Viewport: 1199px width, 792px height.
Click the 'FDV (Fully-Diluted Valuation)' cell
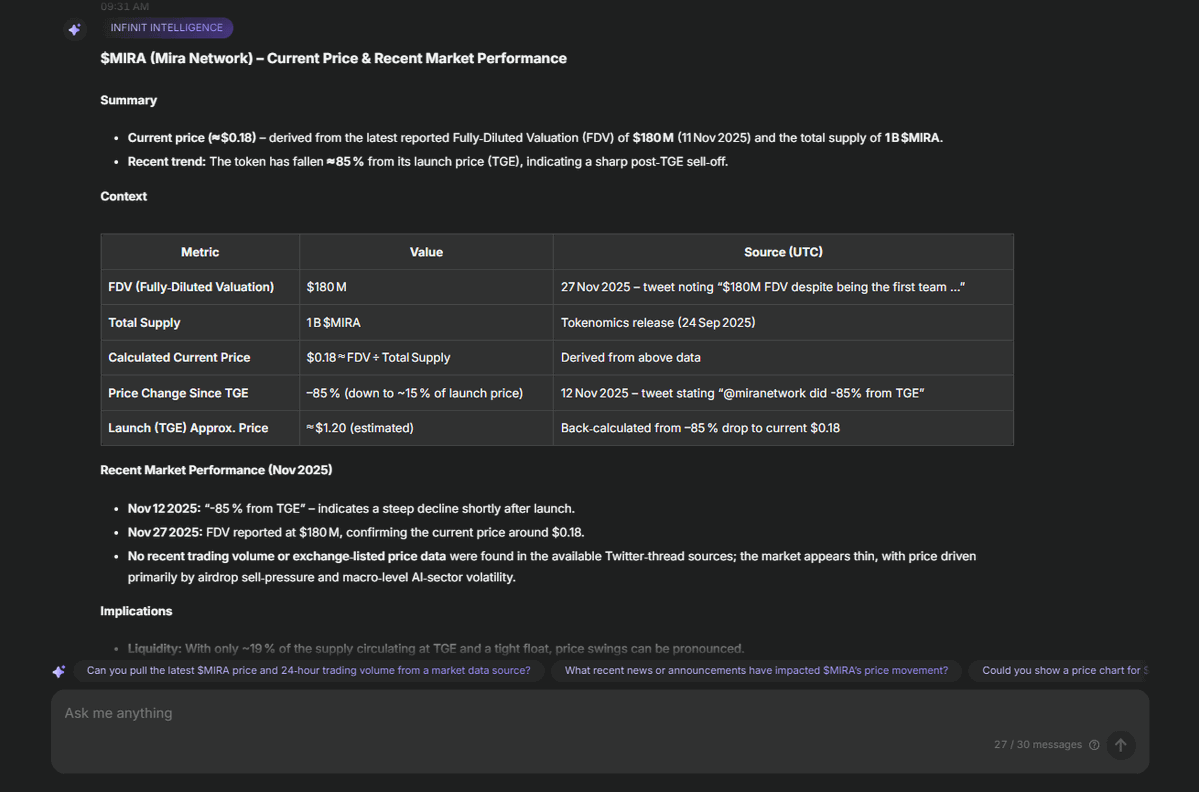pyautogui.click(x=200, y=287)
